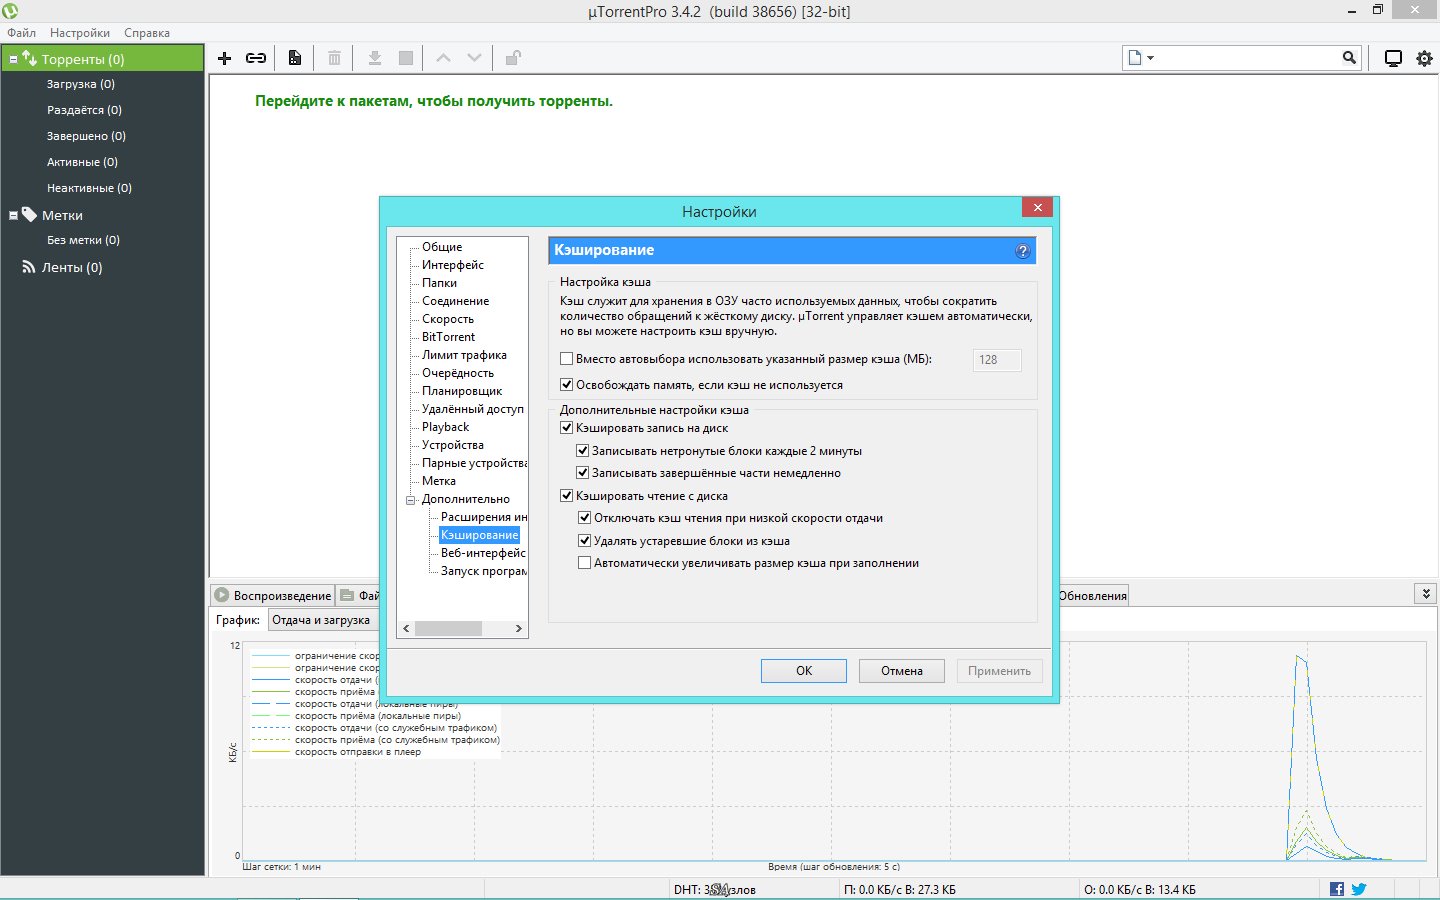Screen dimensions: 1440x900
Task: Click the µTorrent logo in title bar
Action: [10, 11]
